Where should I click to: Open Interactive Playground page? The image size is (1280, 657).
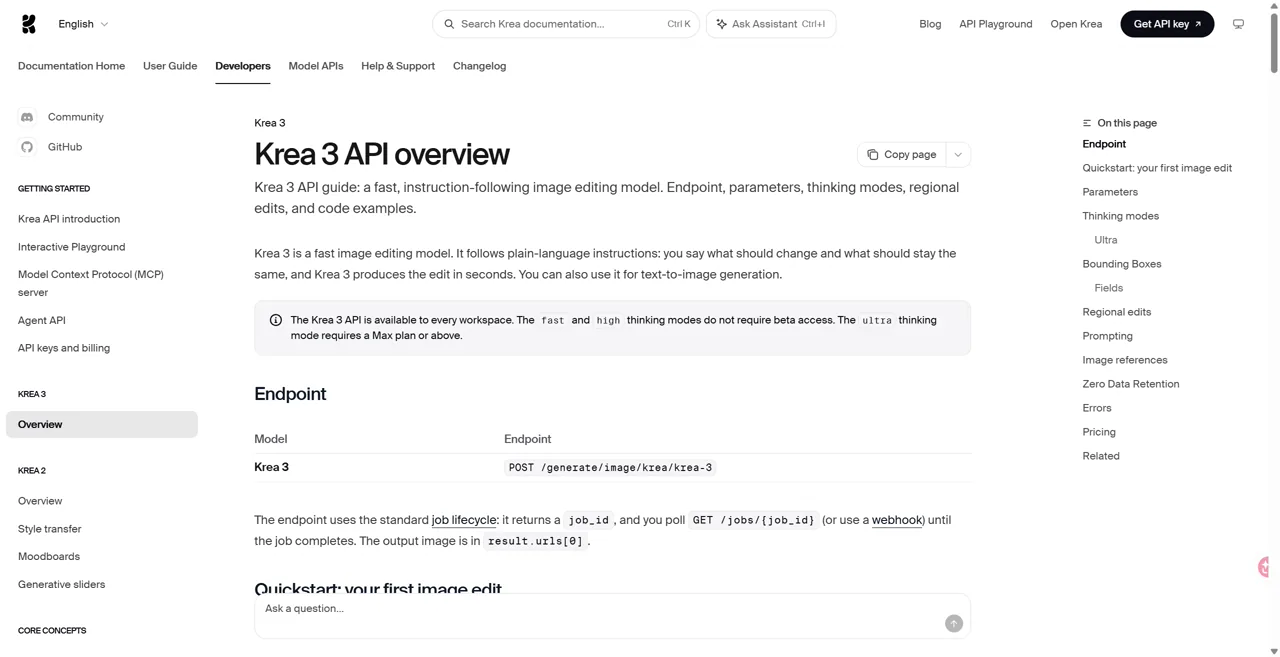click(x=72, y=247)
